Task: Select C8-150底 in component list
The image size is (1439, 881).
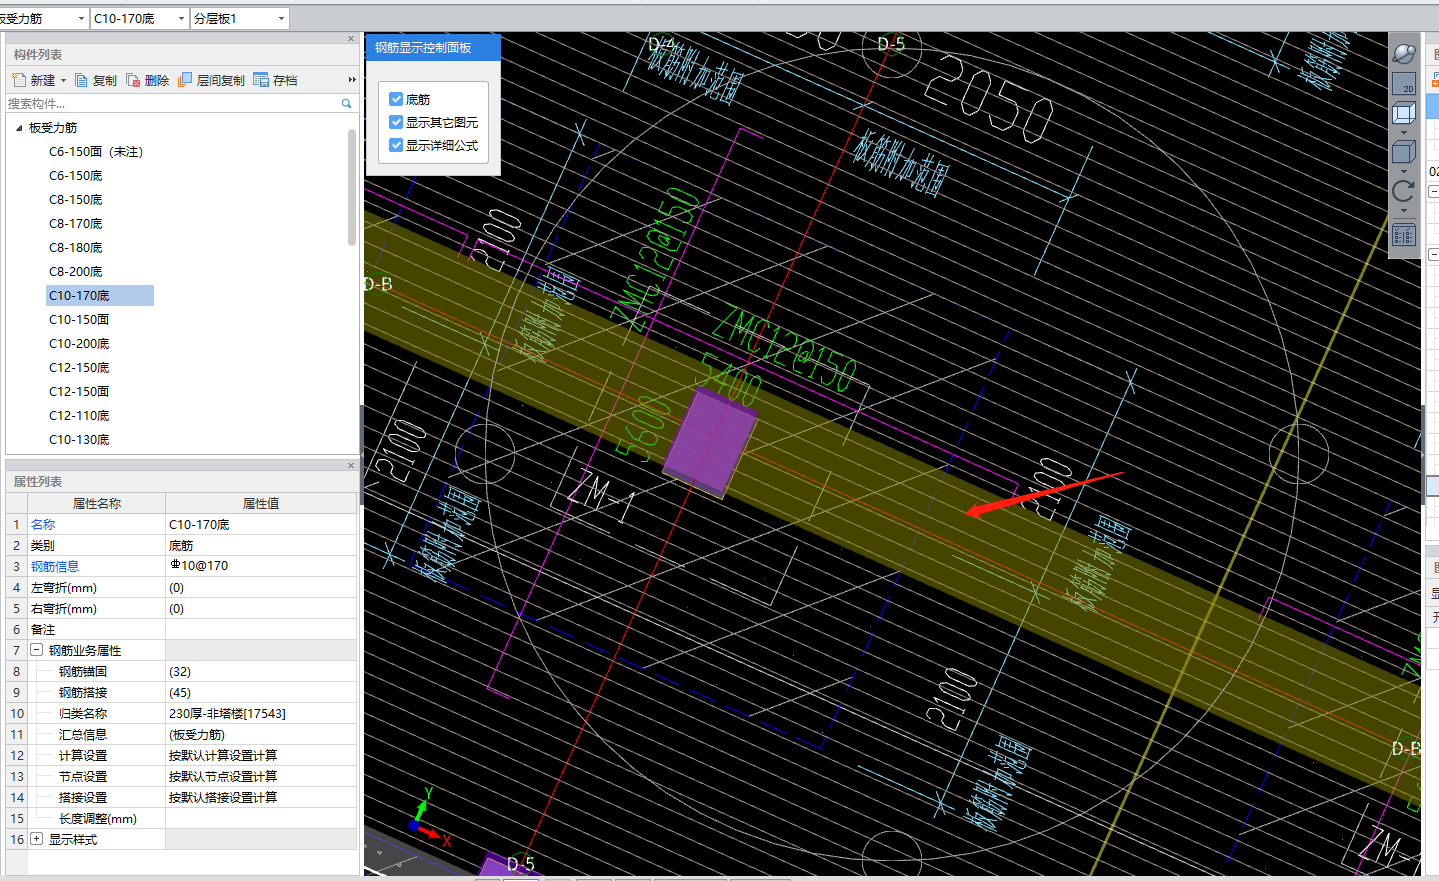Action: pyautogui.click(x=76, y=200)
